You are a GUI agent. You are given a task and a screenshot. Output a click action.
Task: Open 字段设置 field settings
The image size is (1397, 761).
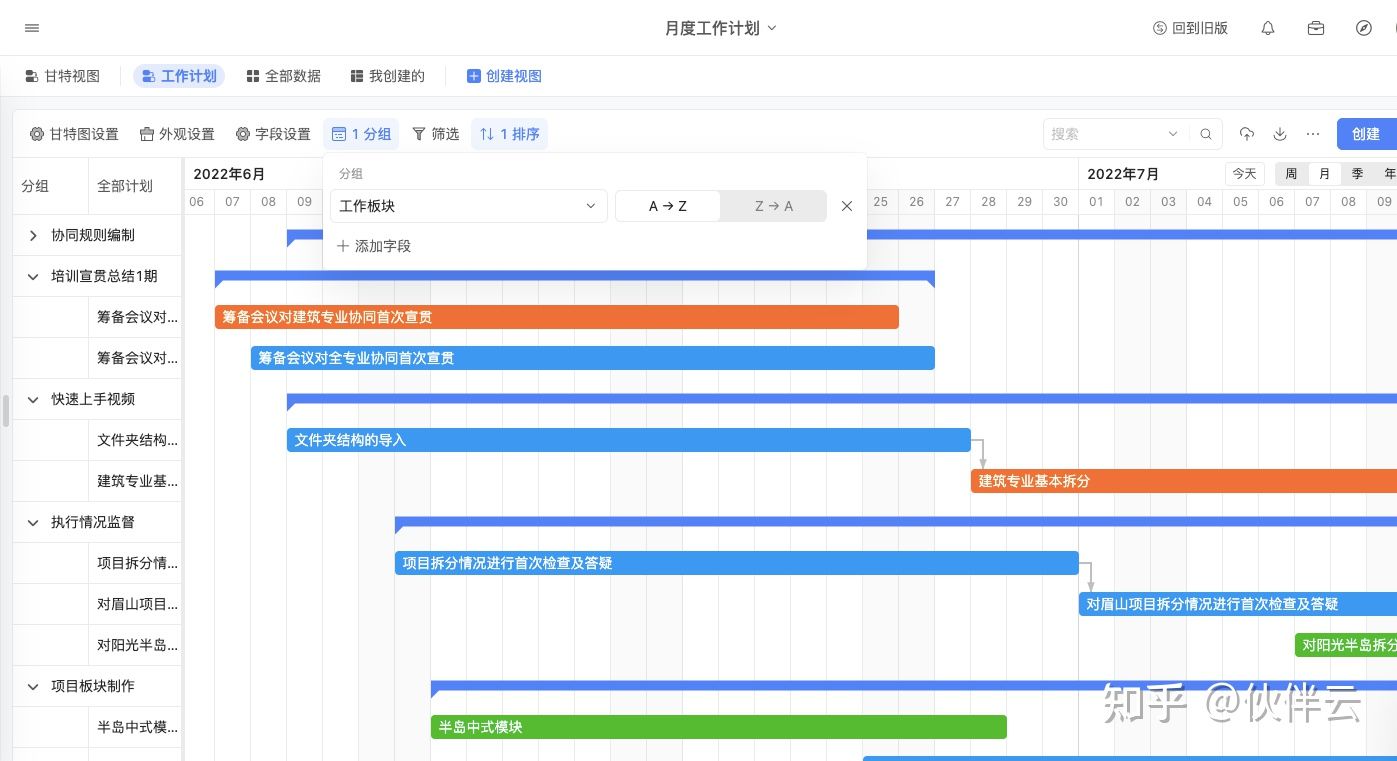coord(273,134)
